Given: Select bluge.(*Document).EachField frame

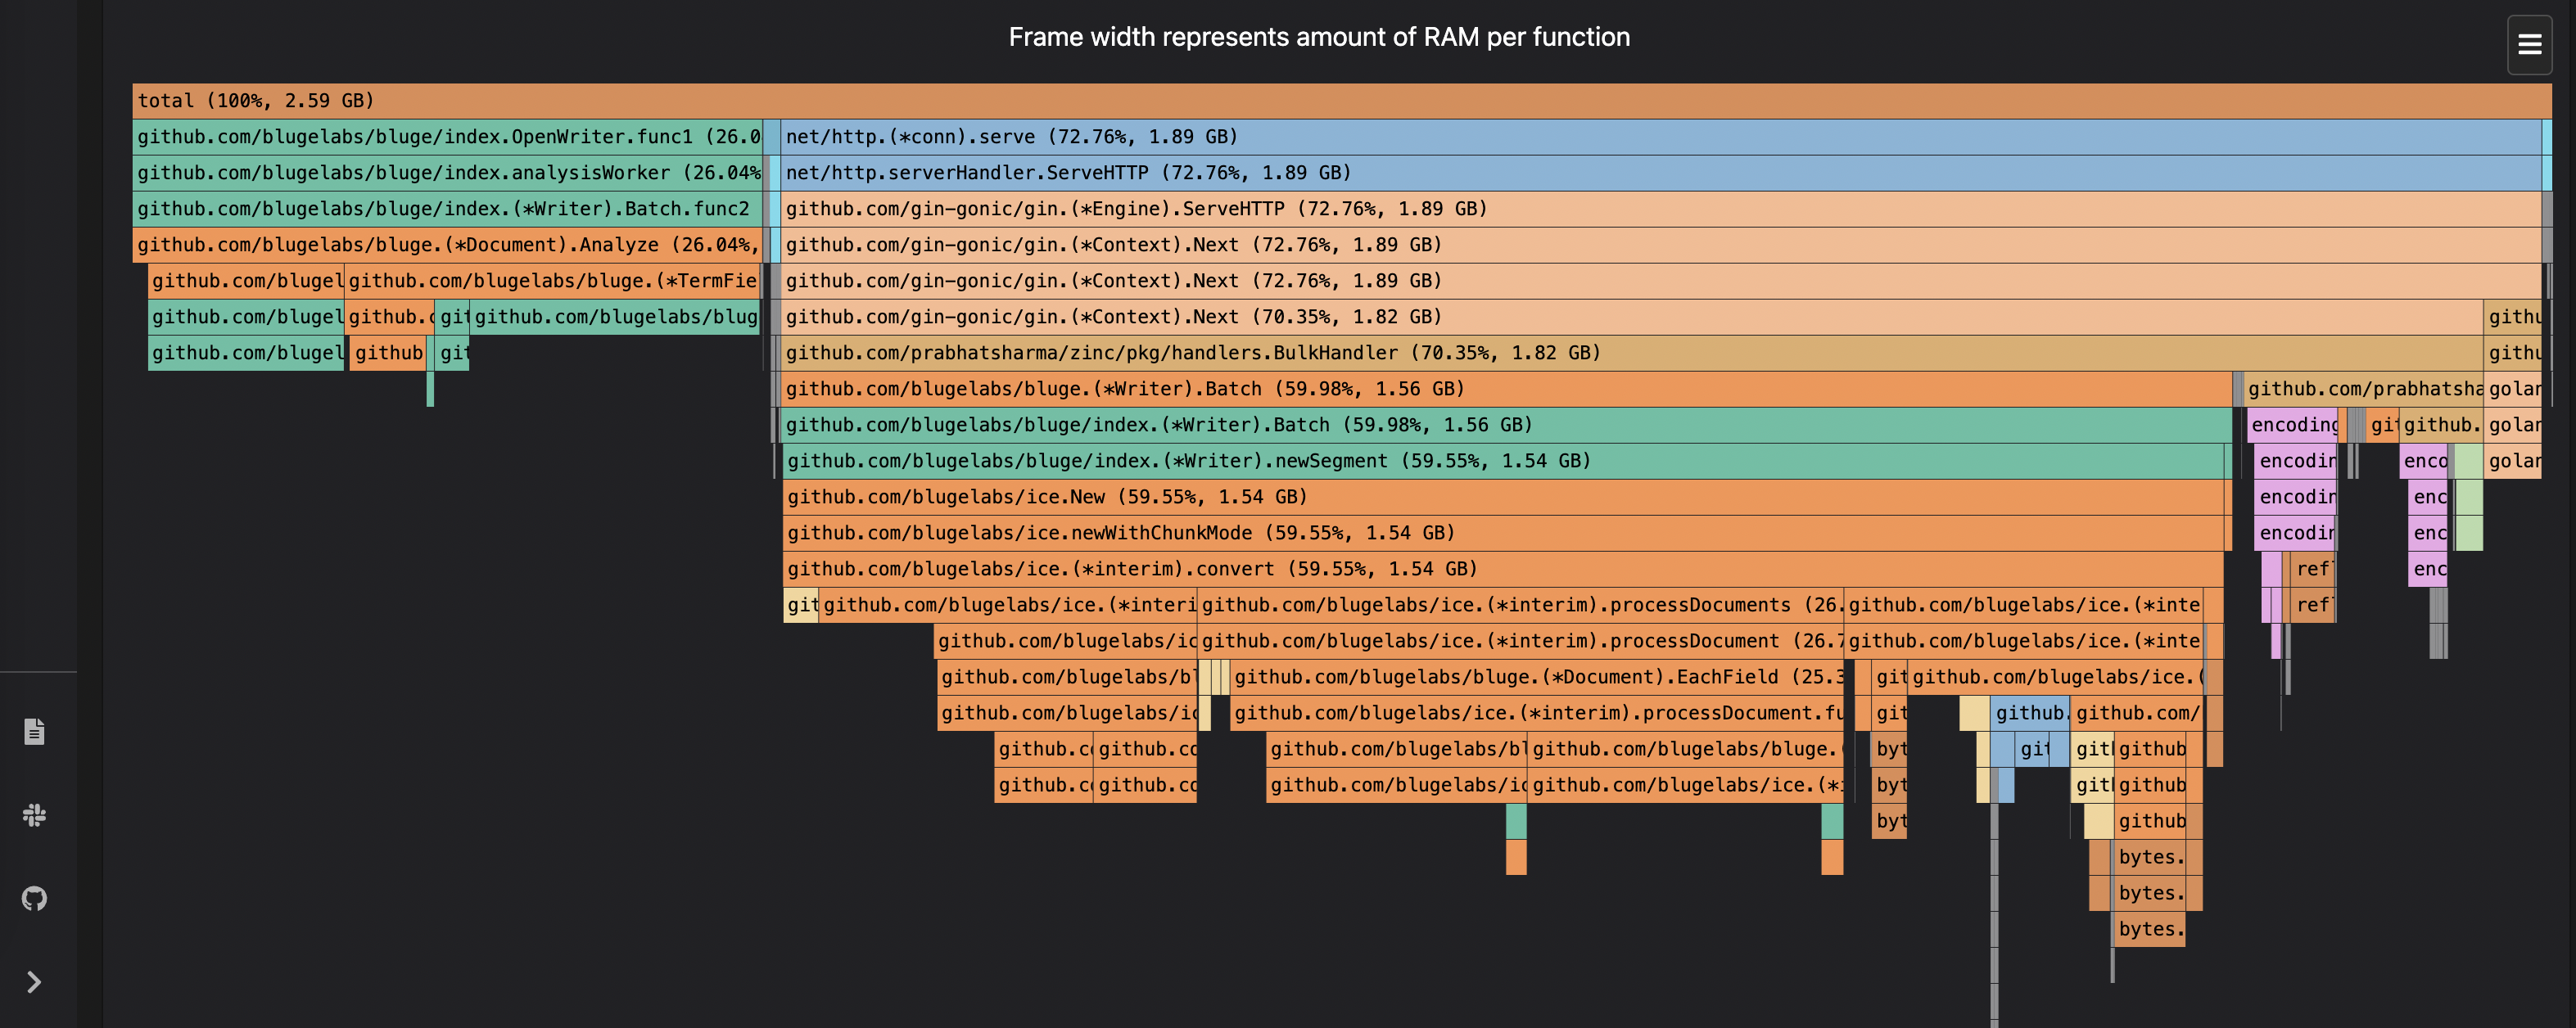Looking at the screenshot, I should click(x=1537, y=676).
